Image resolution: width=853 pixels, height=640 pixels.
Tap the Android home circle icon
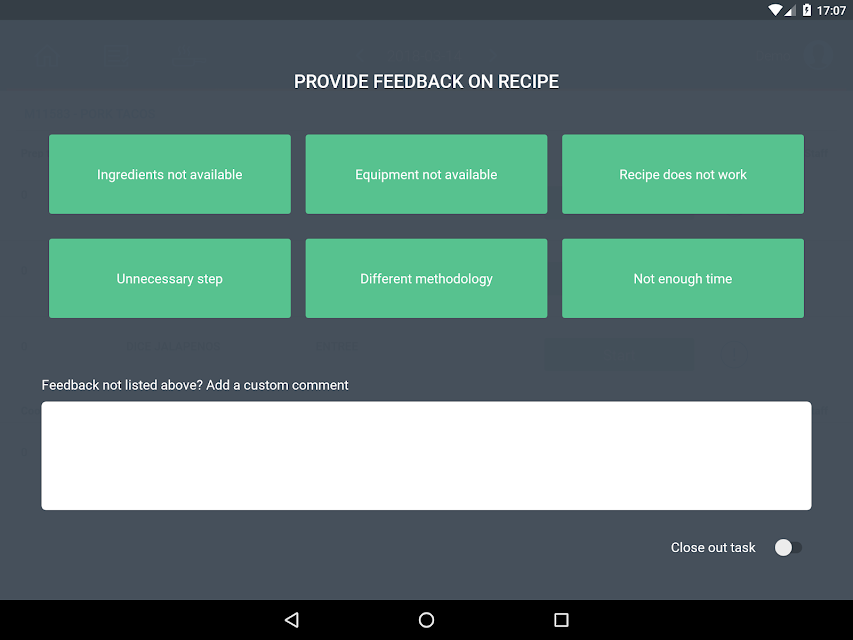click(x=426, y=620)
